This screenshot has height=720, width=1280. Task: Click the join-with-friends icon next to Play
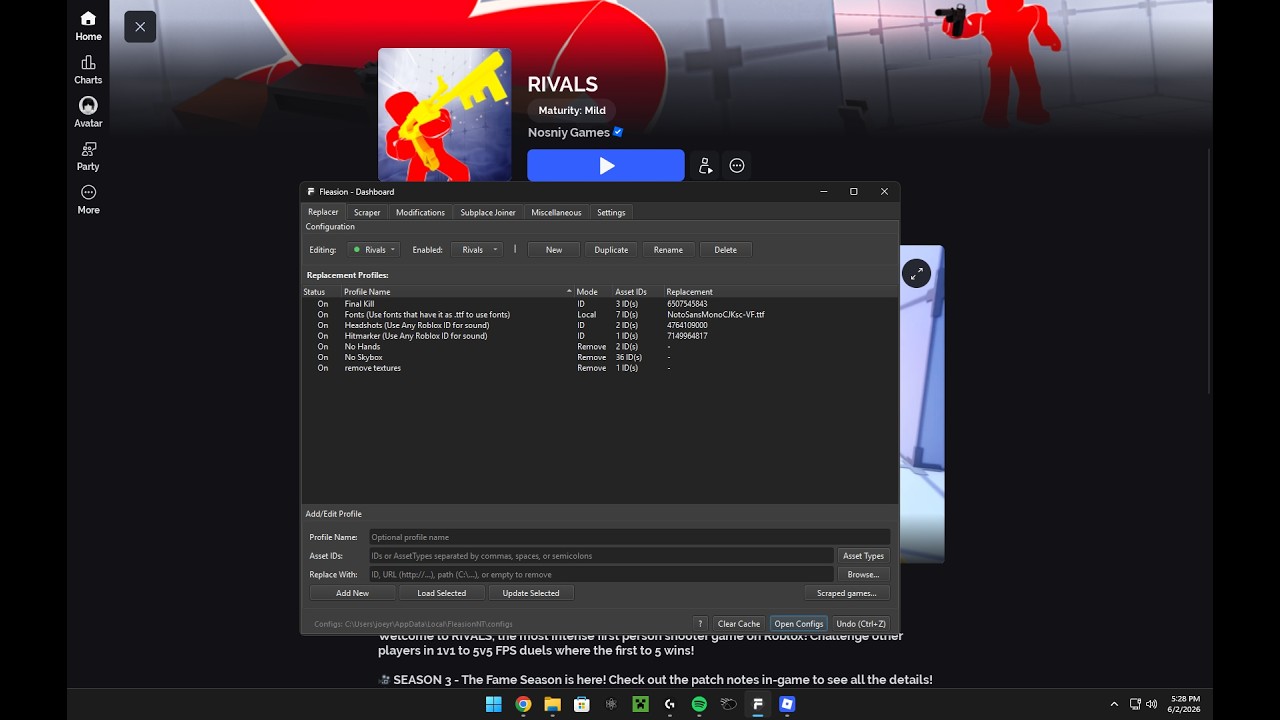705,166
